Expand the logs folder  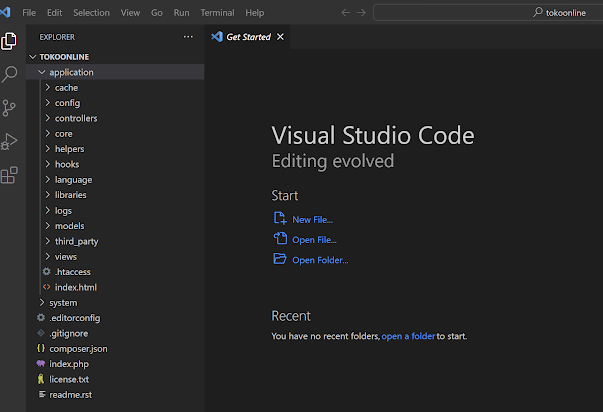tap(48, 210)
